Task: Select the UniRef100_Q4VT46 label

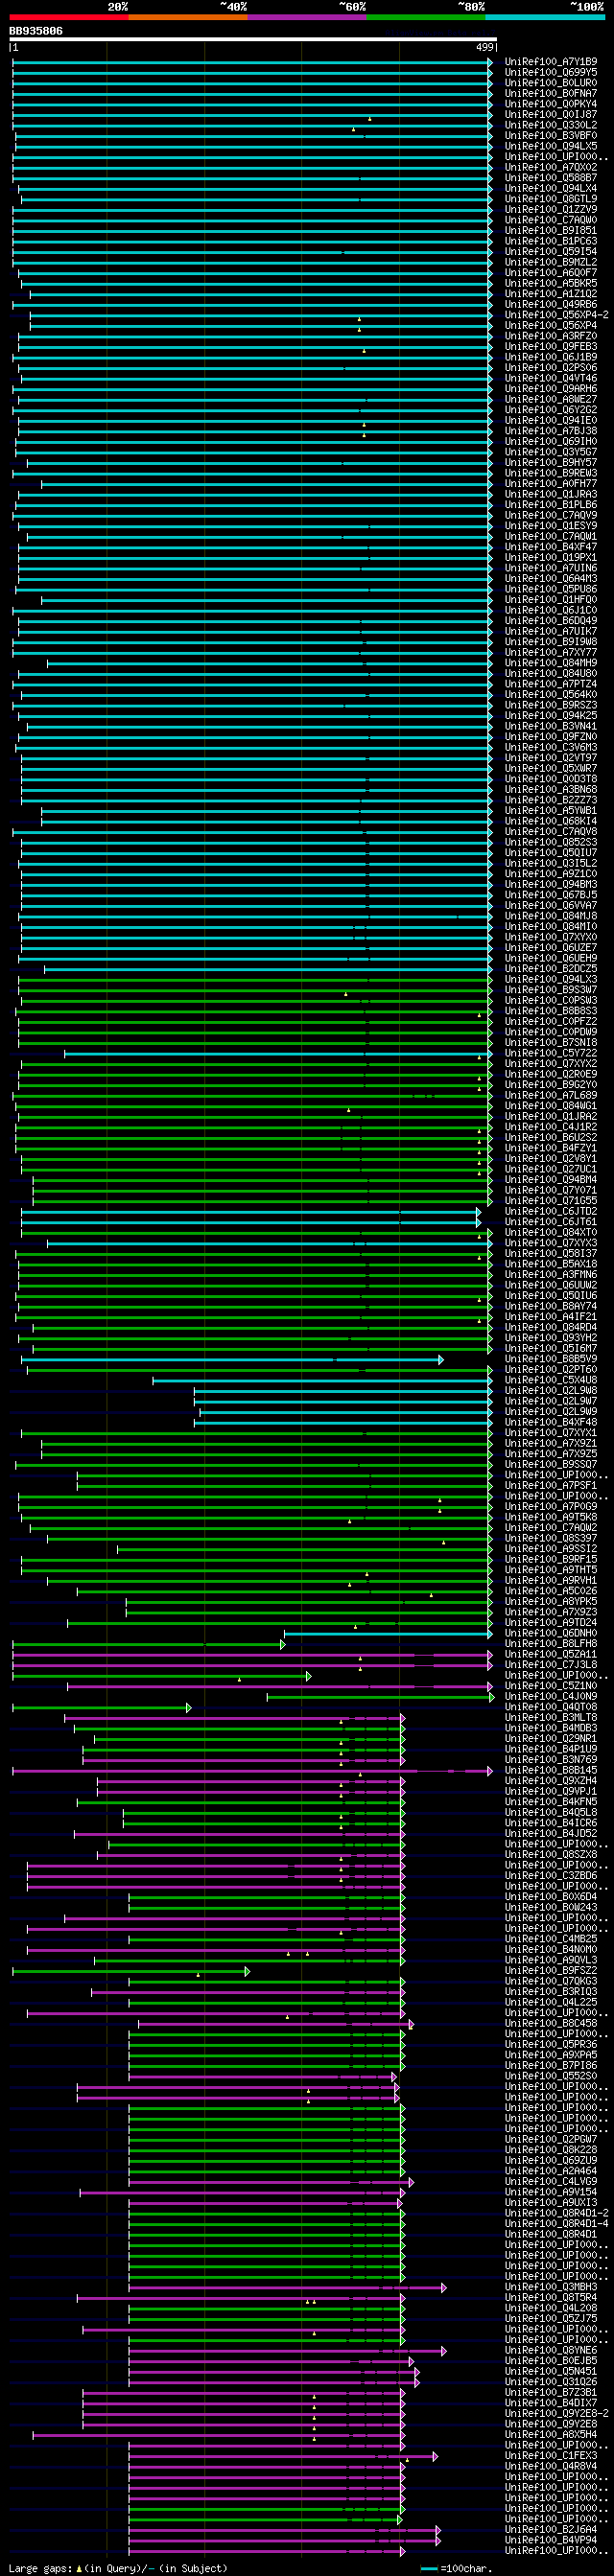Action: click(551, 378)
